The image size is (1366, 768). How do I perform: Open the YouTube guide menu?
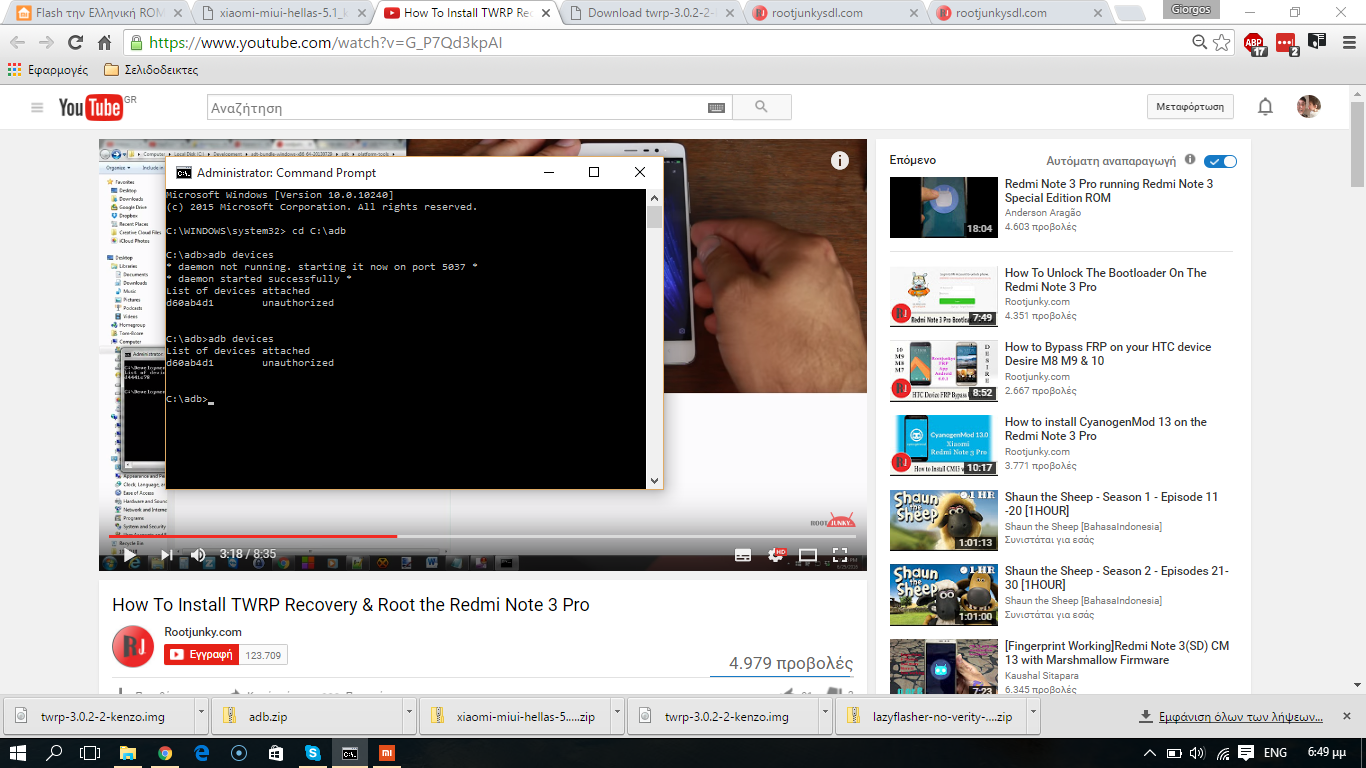click(x=37, y=108)
